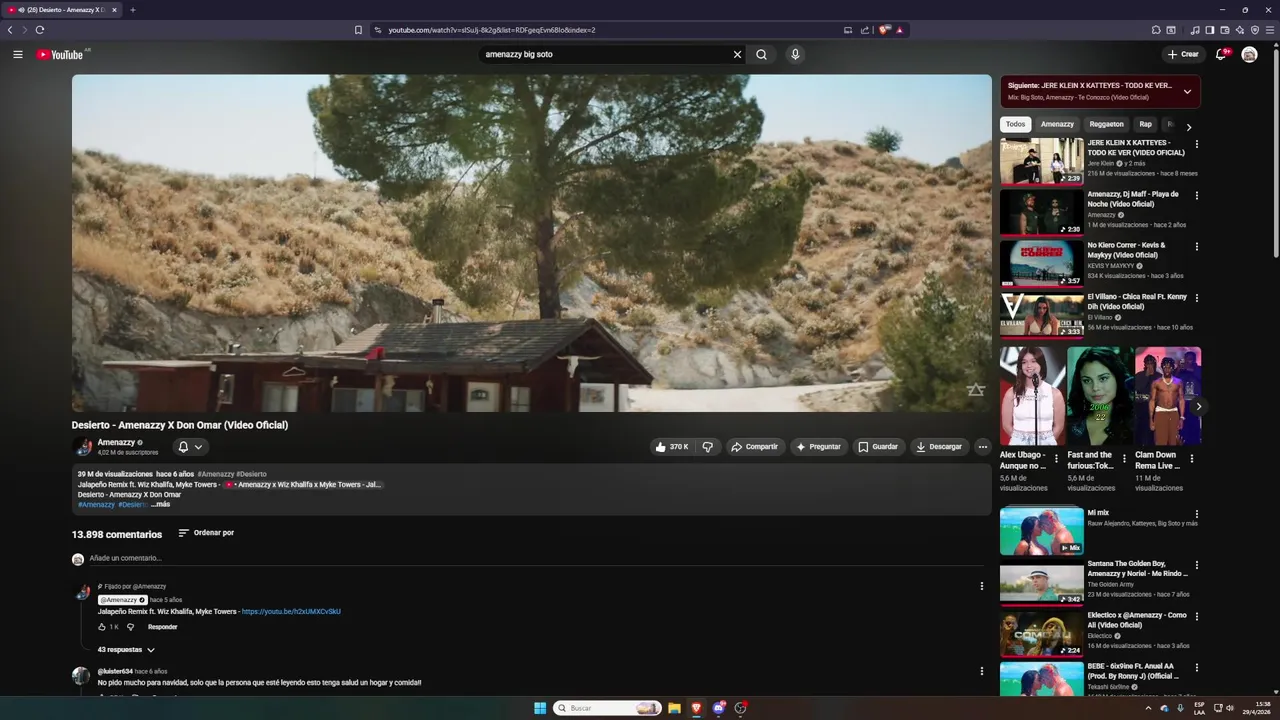Clear the search box with X
The height and width of the screenshot is (720, 1280).
[737, 55]
